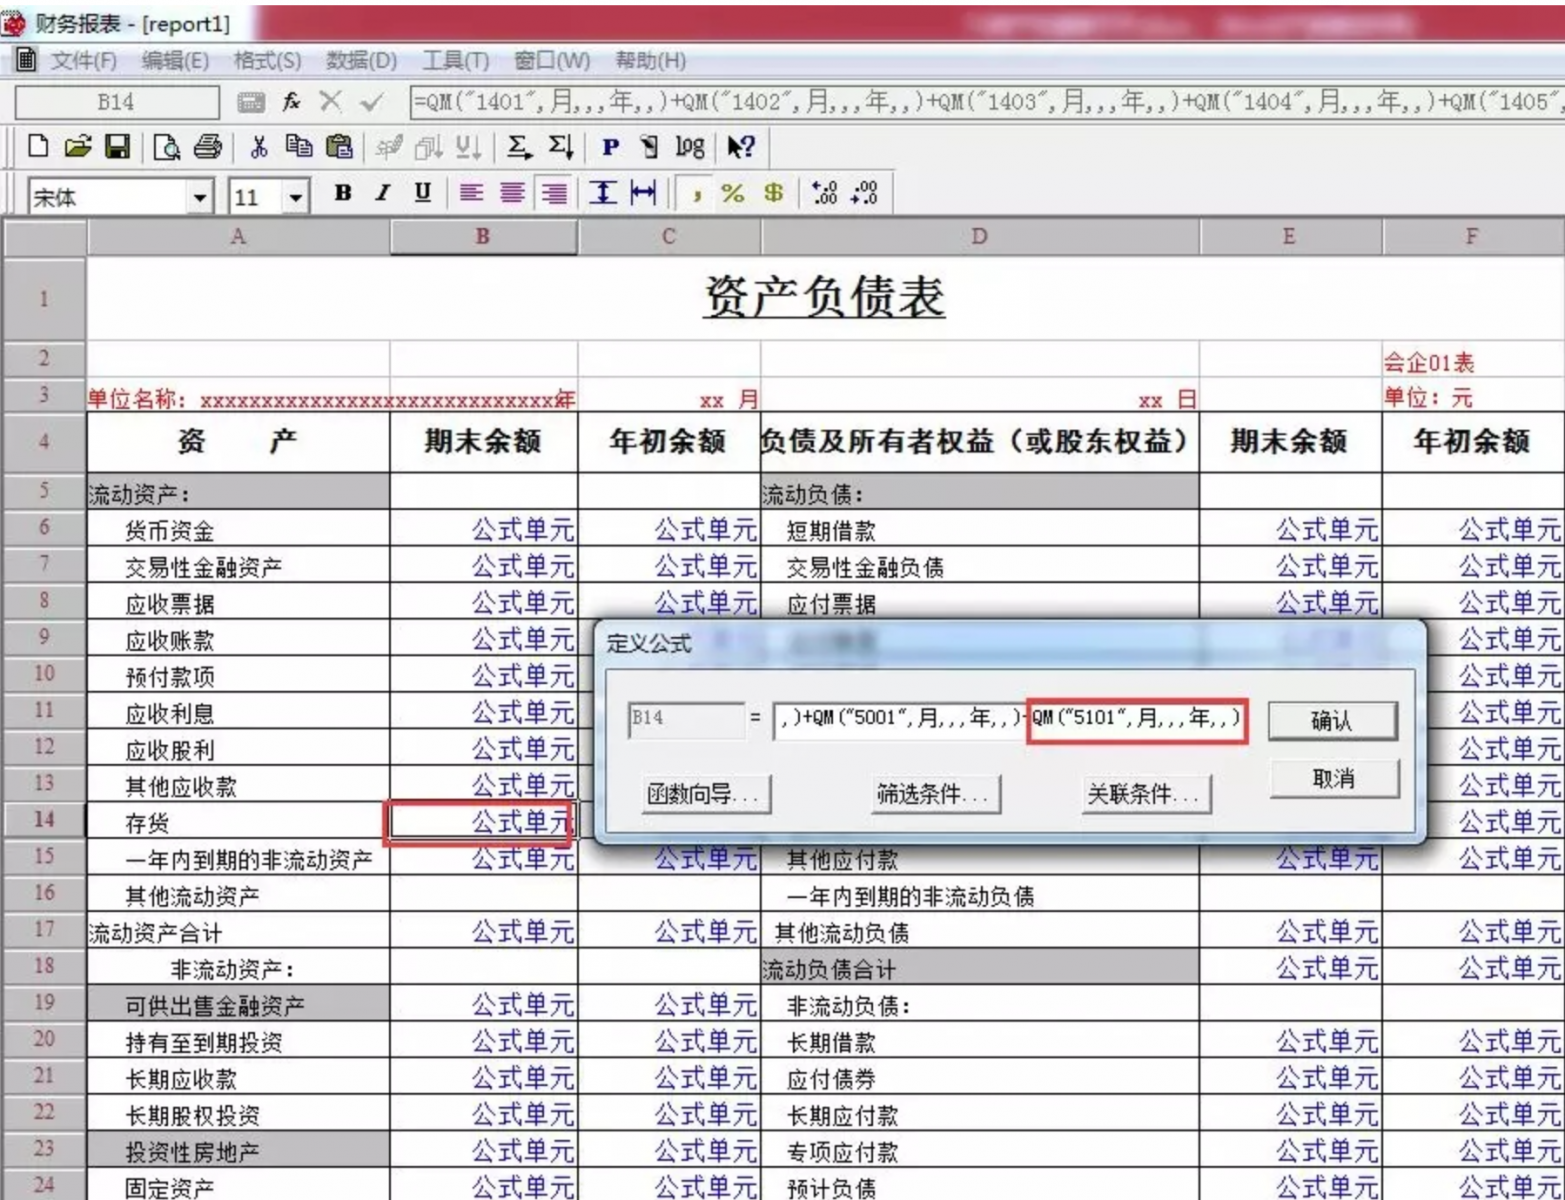The height and width of the screenshot is (1200, 1565).
Task: Toggle bold formatting B
Action: [343, 193]
